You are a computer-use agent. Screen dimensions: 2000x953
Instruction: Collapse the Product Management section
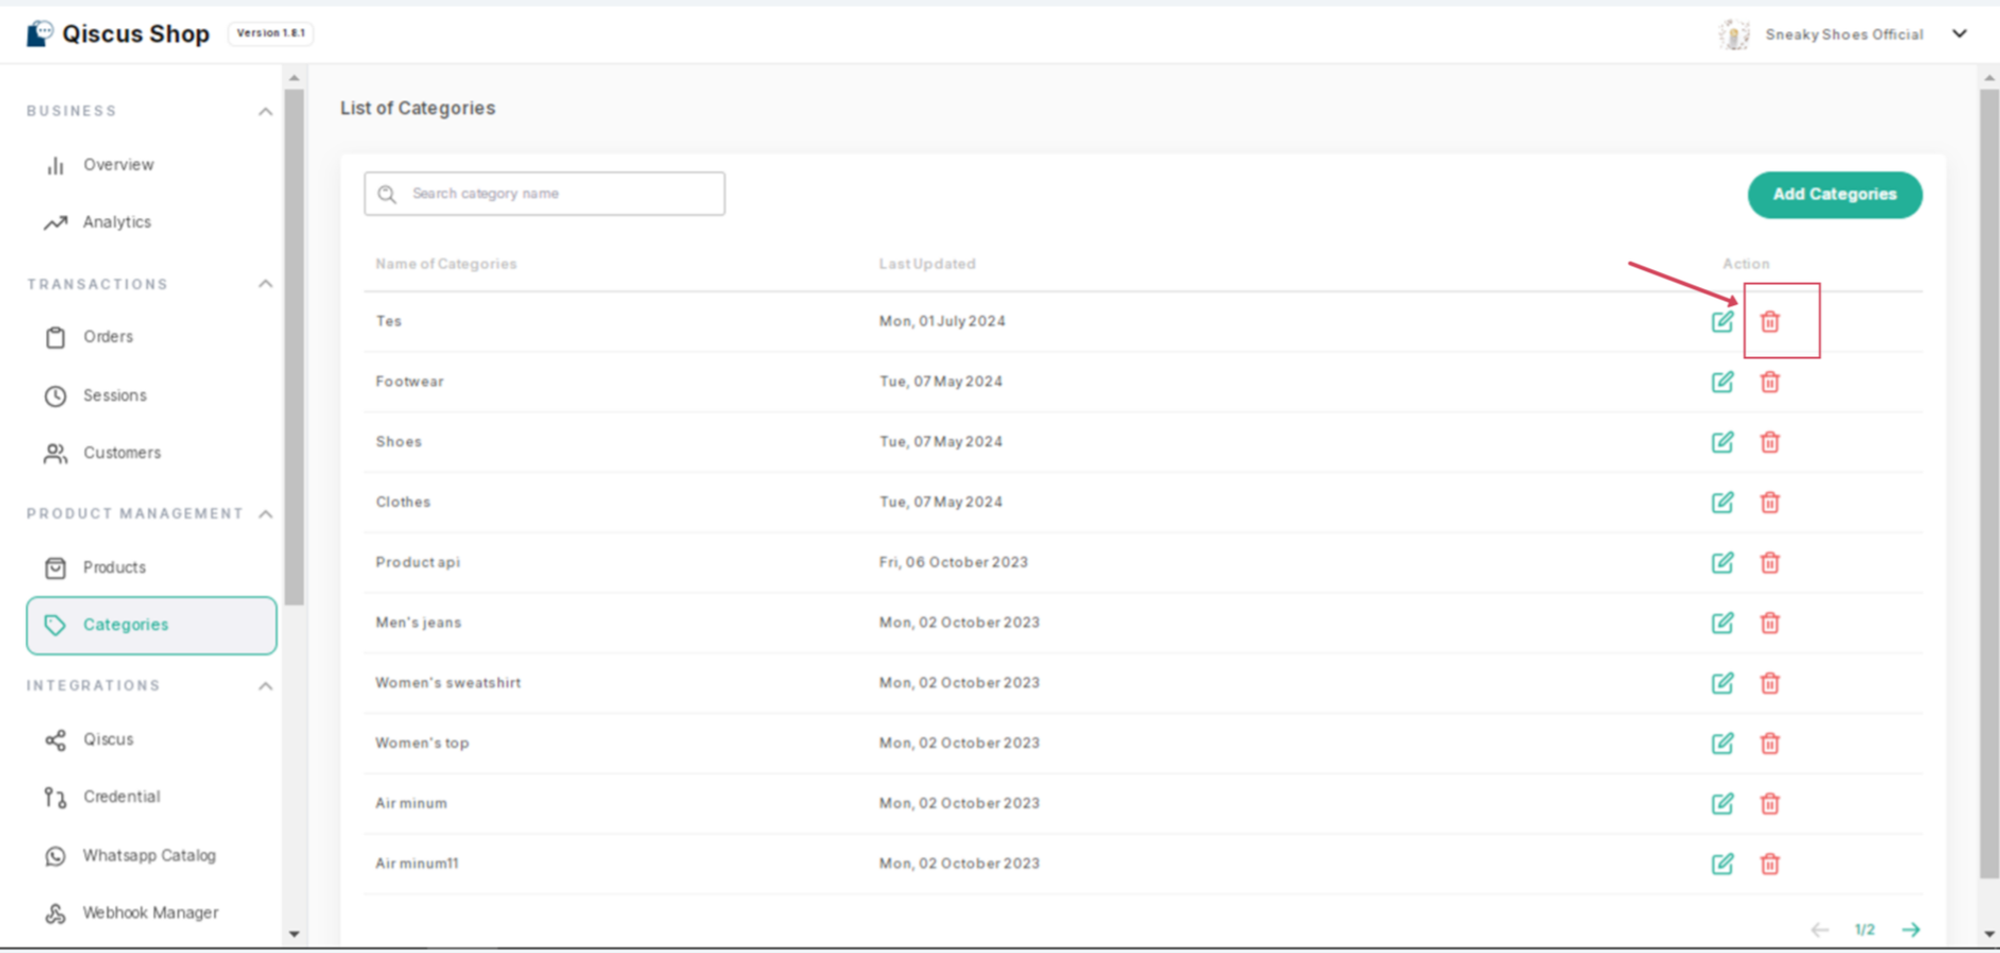[x=265, y=514]
